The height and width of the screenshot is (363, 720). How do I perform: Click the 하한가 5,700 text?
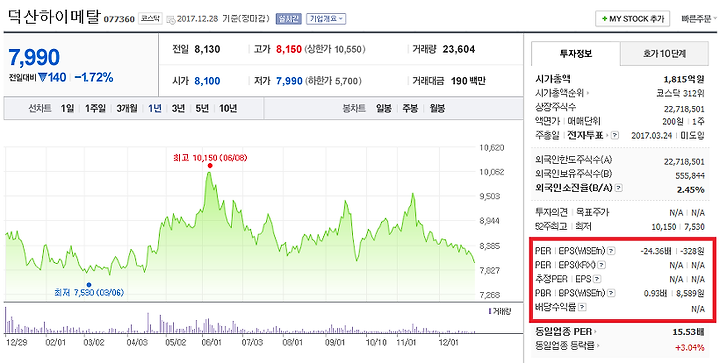coord(333,81)
